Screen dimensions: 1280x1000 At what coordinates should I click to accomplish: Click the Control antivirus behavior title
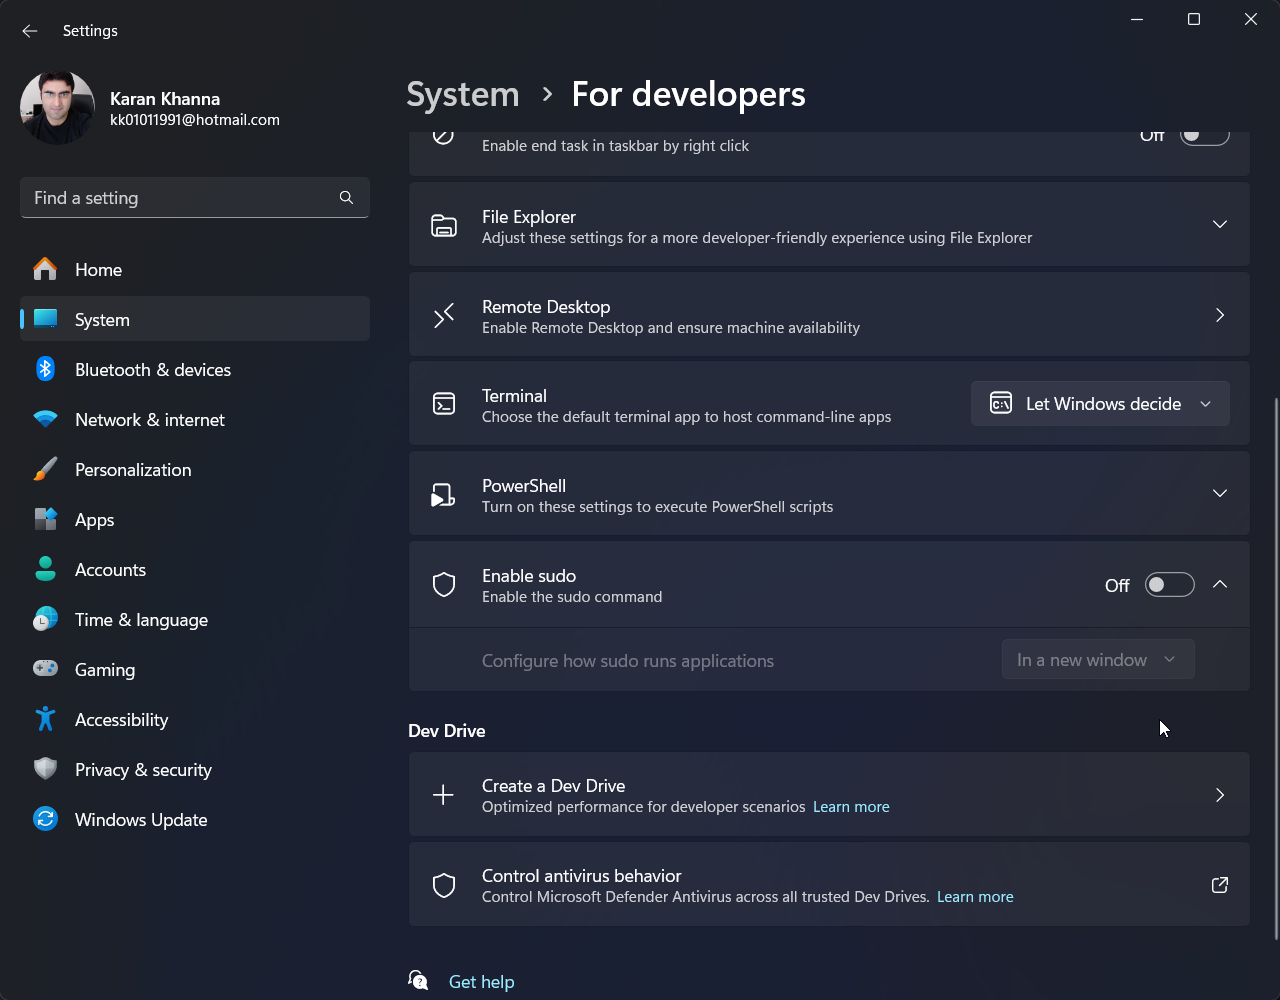click(x=582, y=876)
